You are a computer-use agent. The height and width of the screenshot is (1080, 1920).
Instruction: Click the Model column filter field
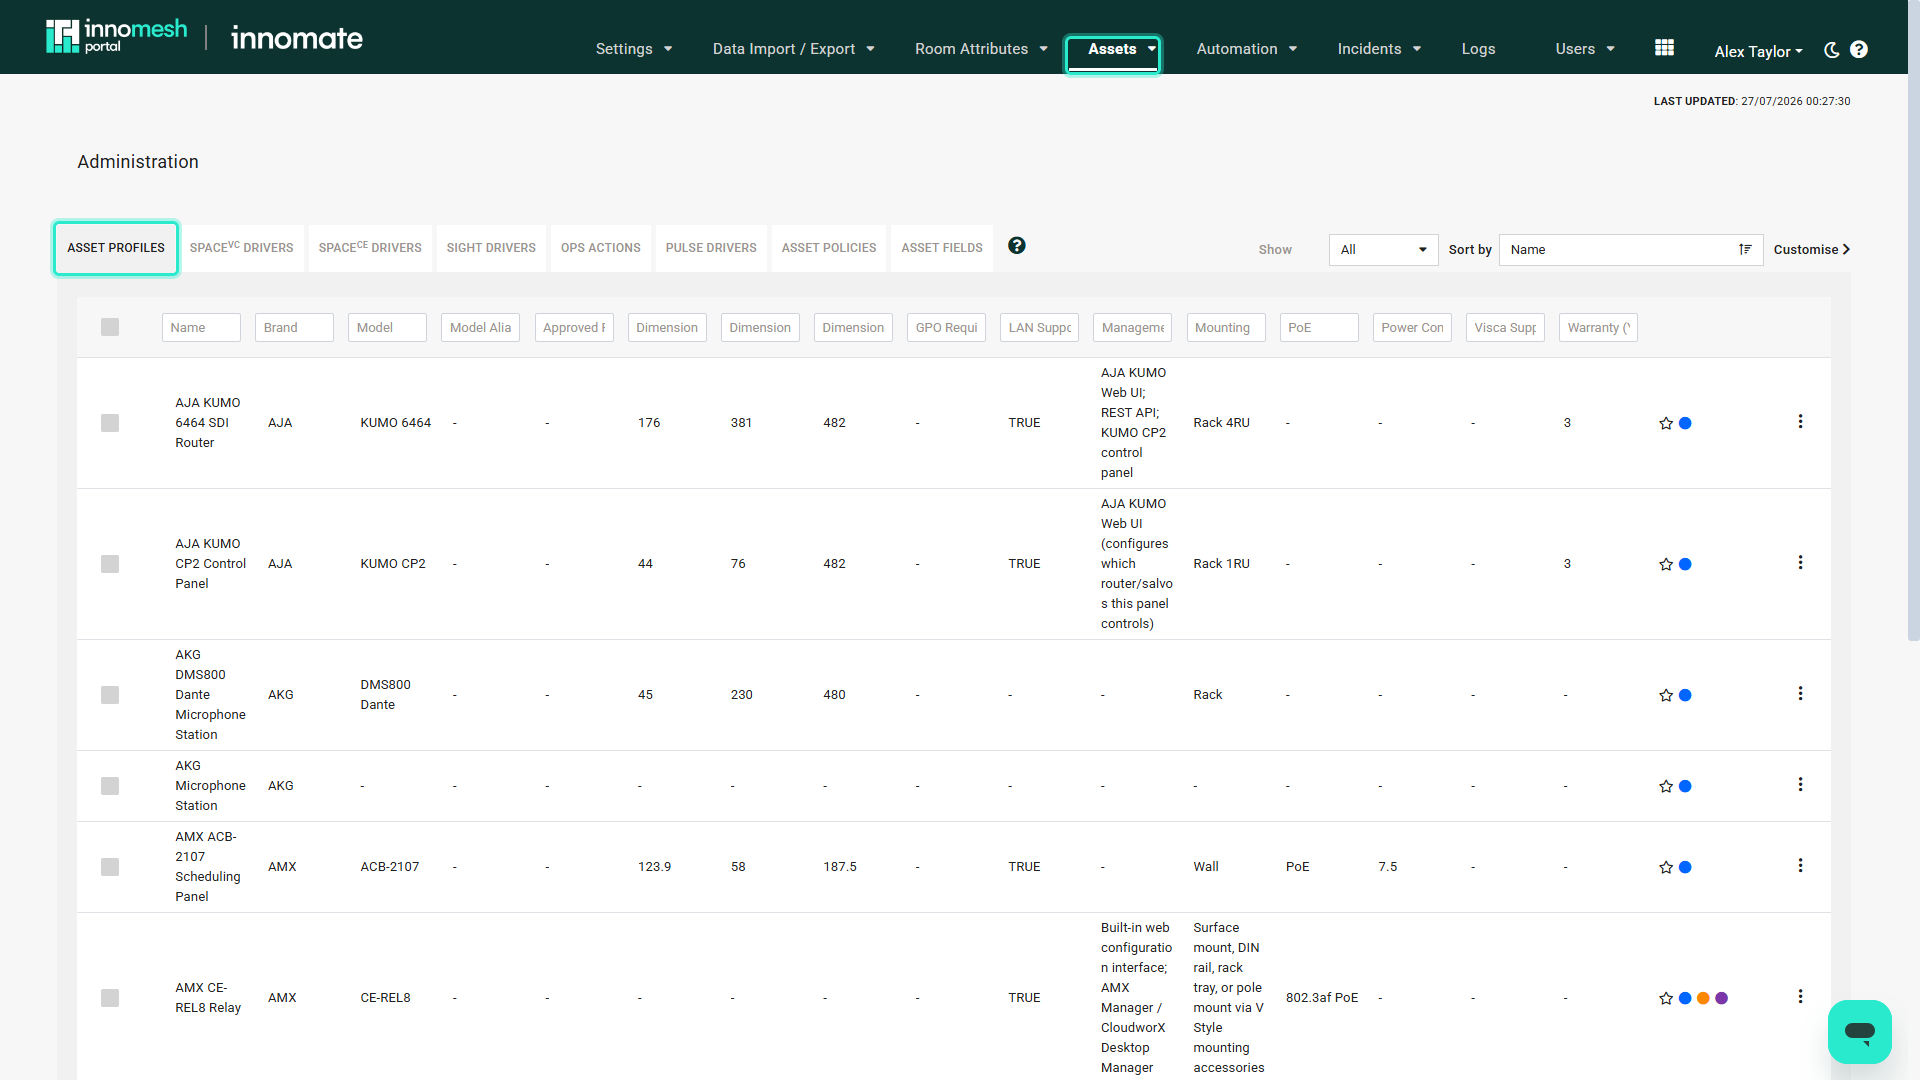(387, 328)
